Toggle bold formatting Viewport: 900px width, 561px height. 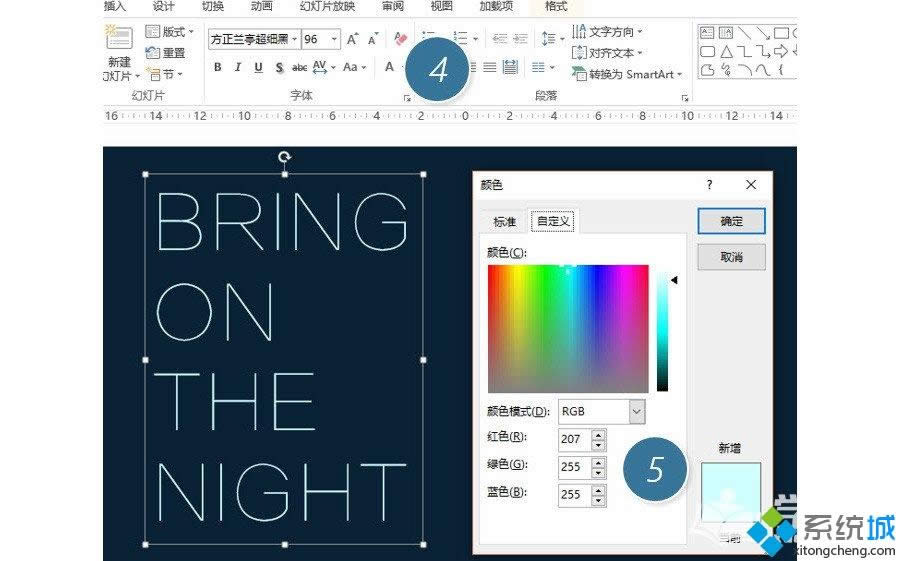click(218, 67)
